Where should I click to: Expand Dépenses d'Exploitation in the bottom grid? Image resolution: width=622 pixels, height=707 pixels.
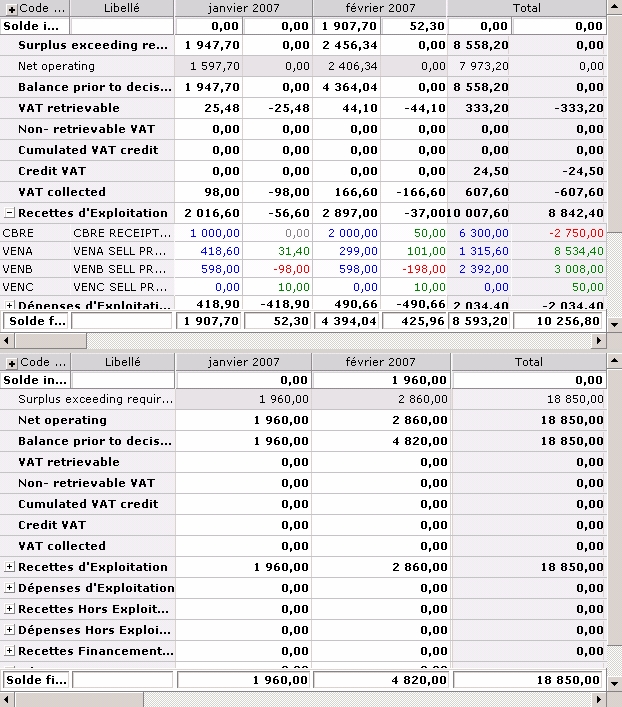9,588
